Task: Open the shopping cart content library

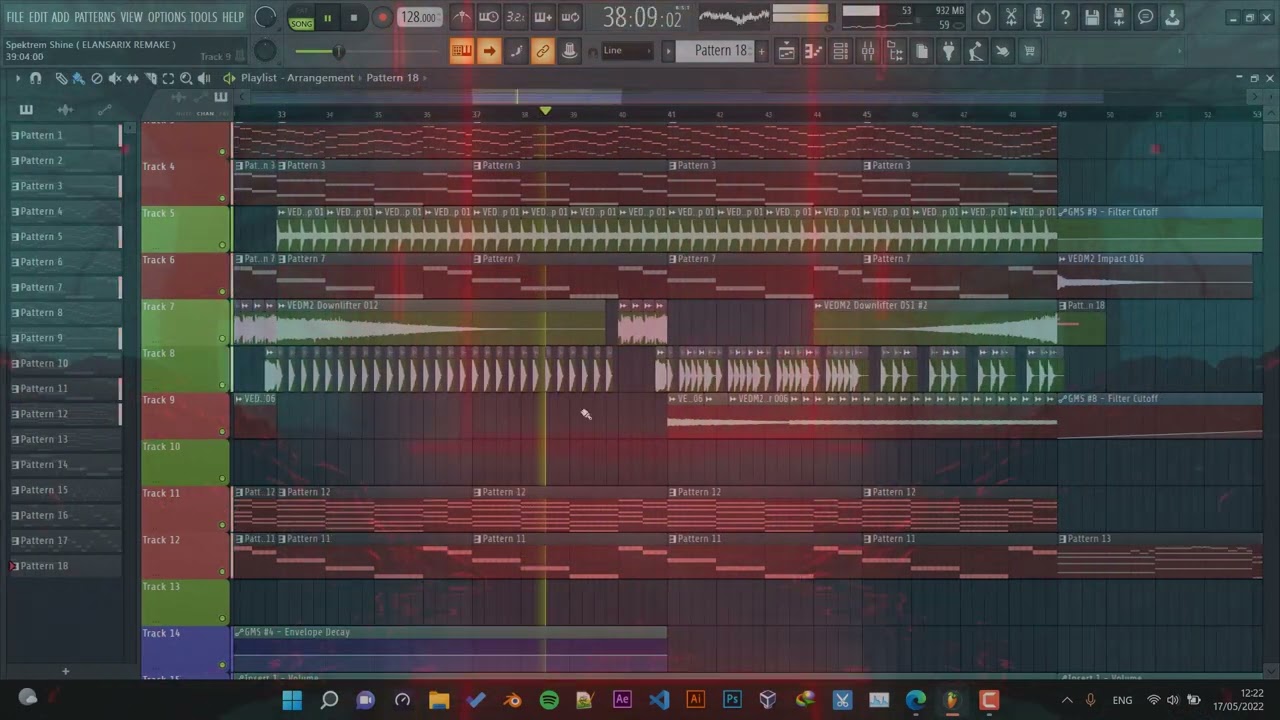Action: [x=1029, y=51]
